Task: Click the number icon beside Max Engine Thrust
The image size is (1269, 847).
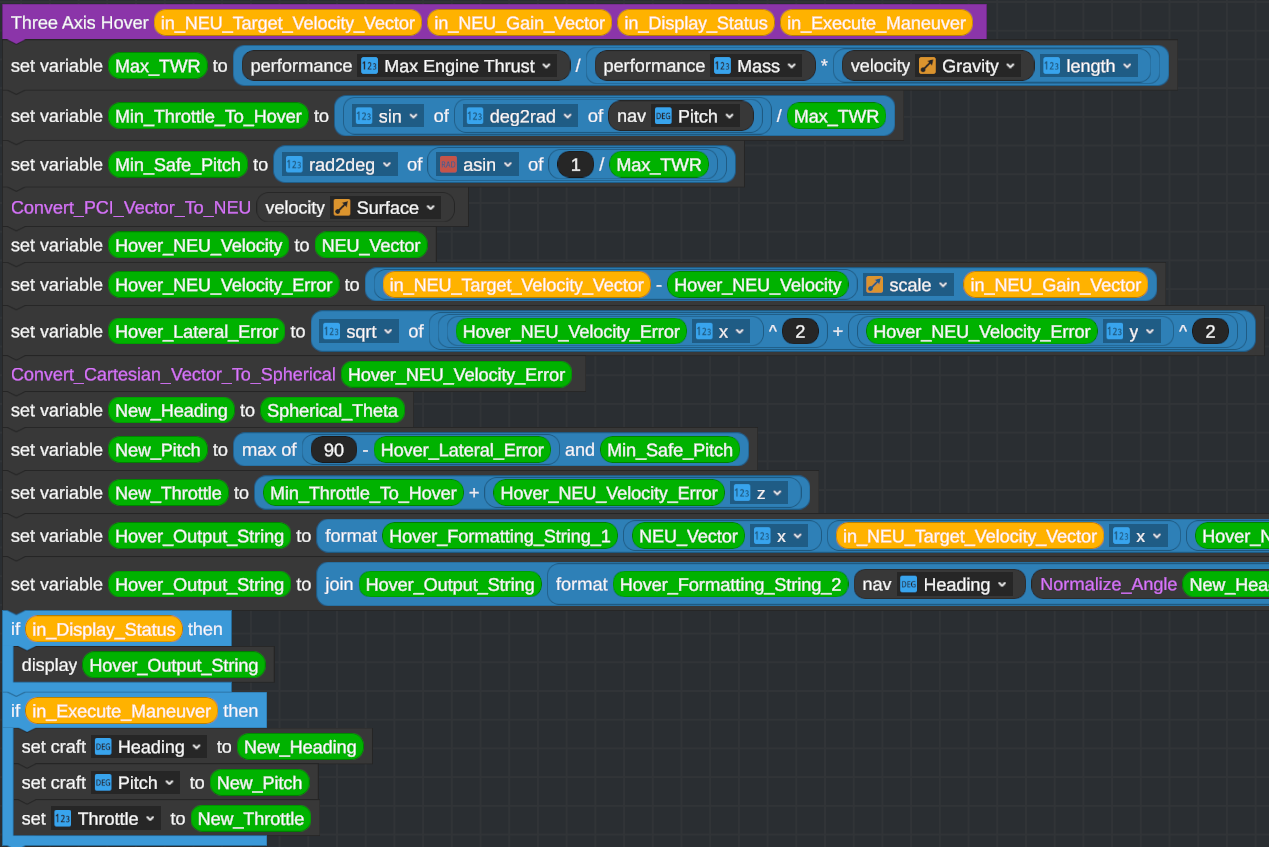Action: click(x=369, y=66)
